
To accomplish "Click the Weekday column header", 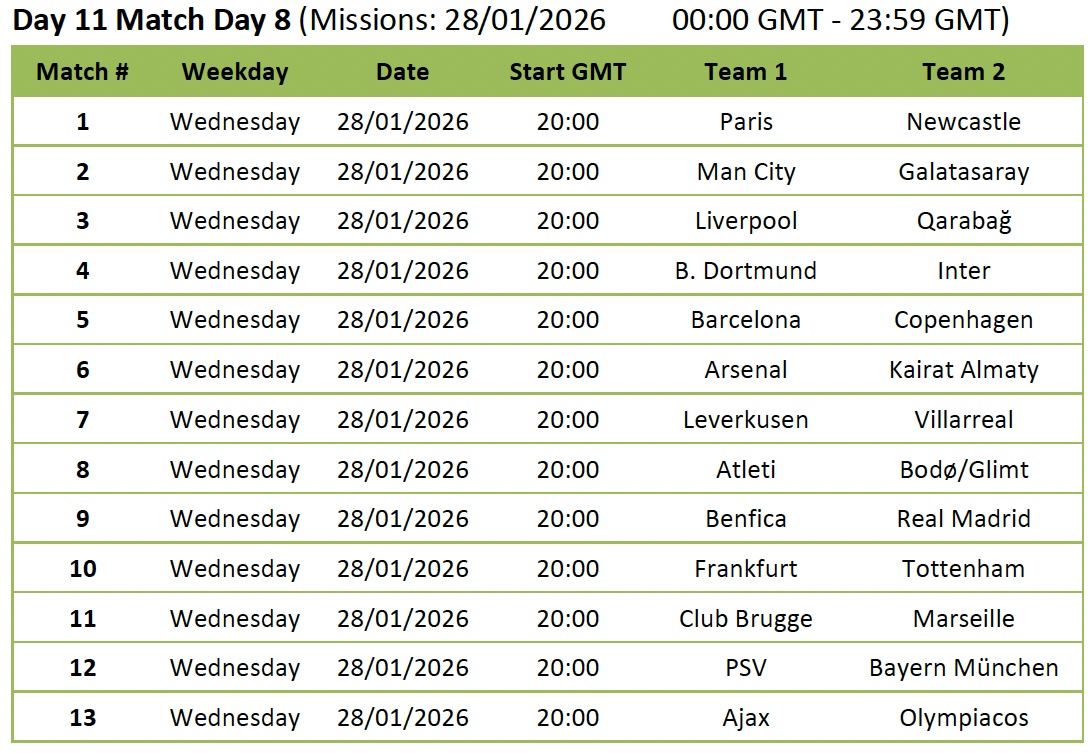I will point(235,72).
